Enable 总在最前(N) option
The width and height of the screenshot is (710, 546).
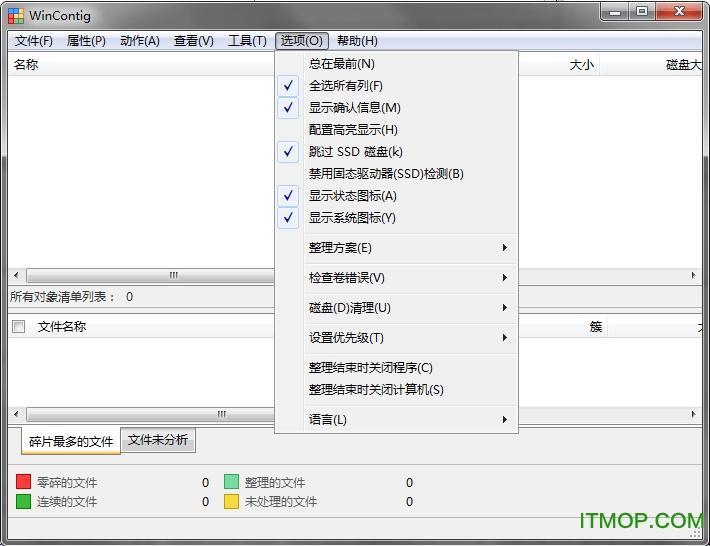(x=396, y=64)
